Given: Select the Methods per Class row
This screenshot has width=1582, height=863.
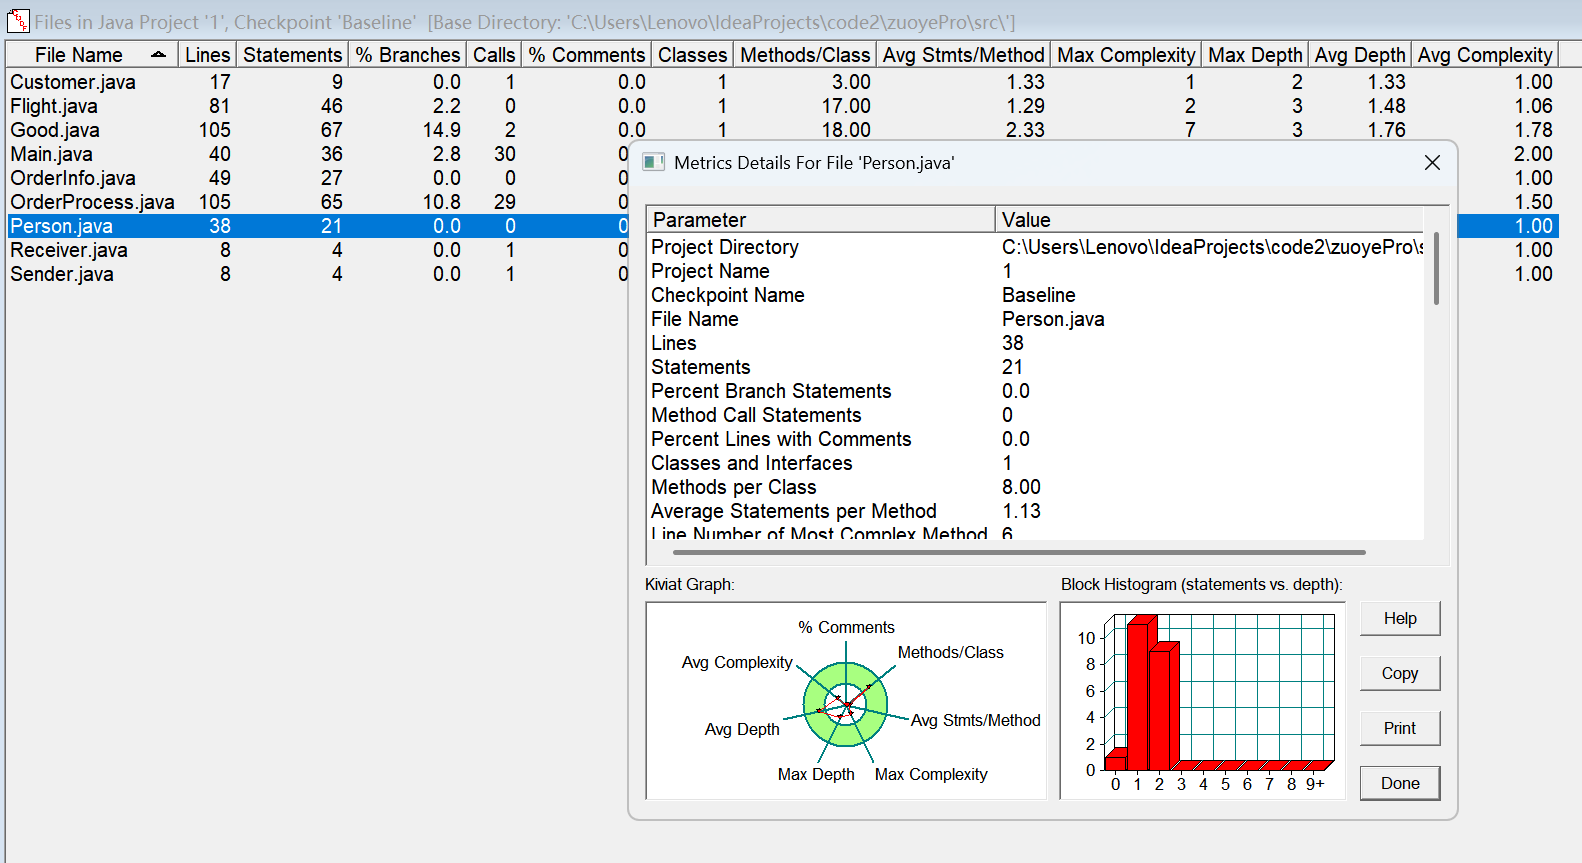Looking at the screenshot, I should click(x=1036, y=487).
